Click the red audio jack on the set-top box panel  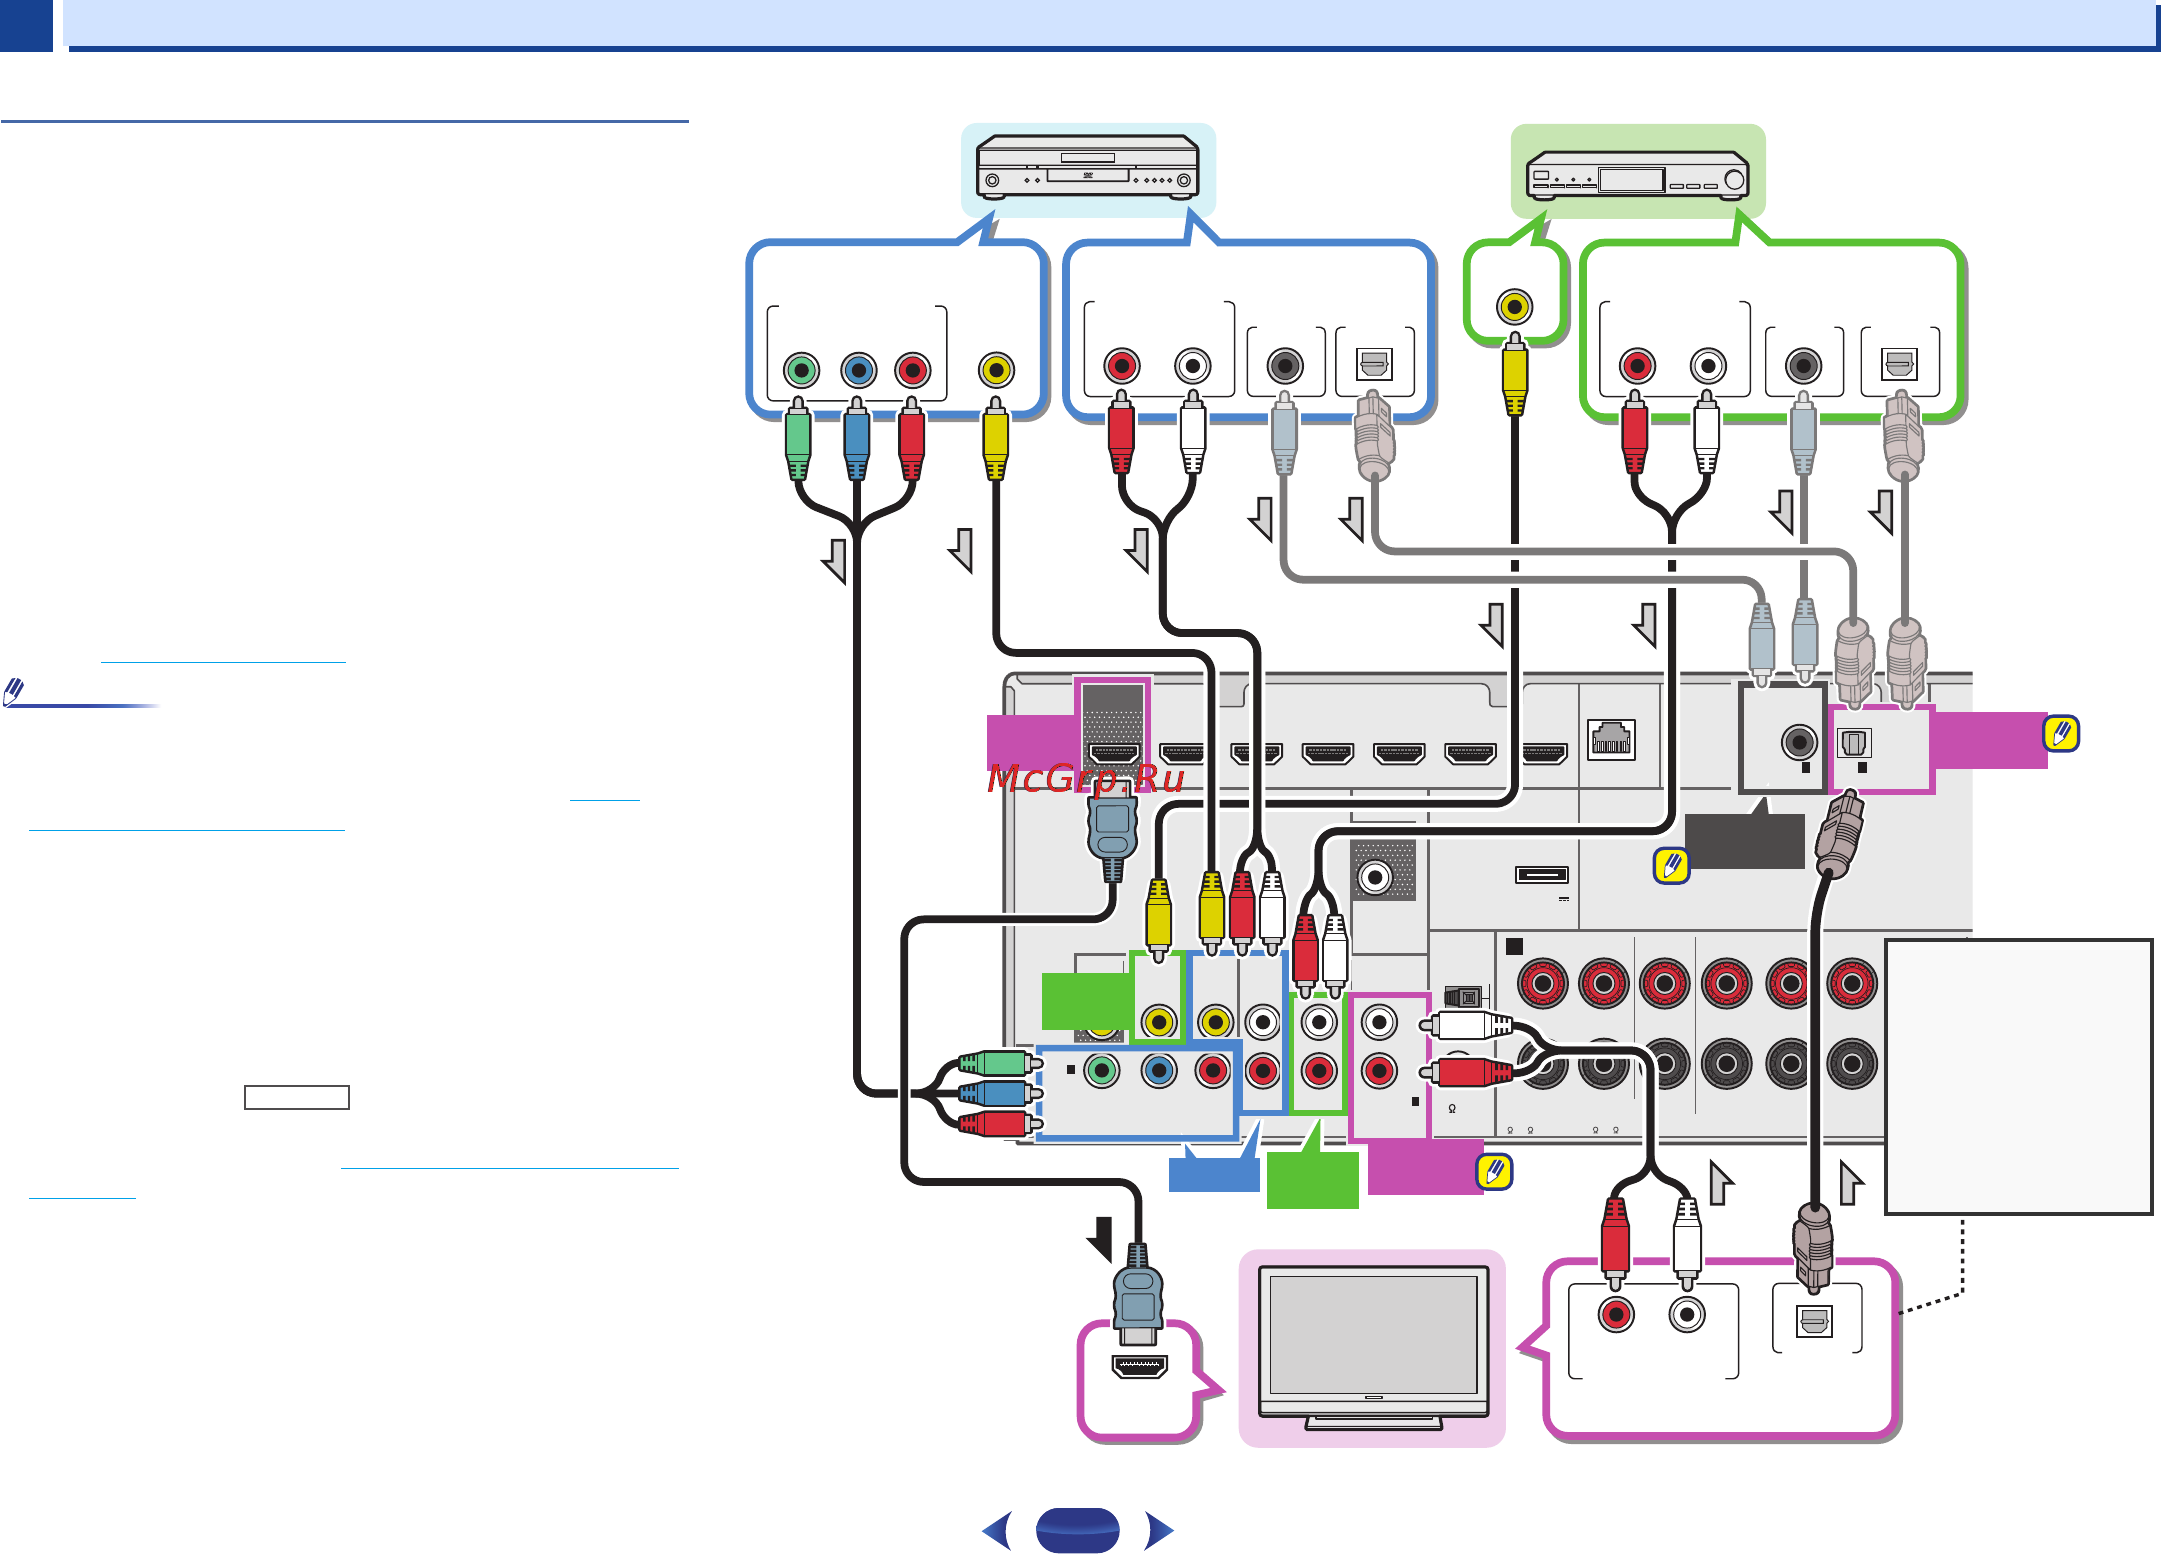(1637, 366)
